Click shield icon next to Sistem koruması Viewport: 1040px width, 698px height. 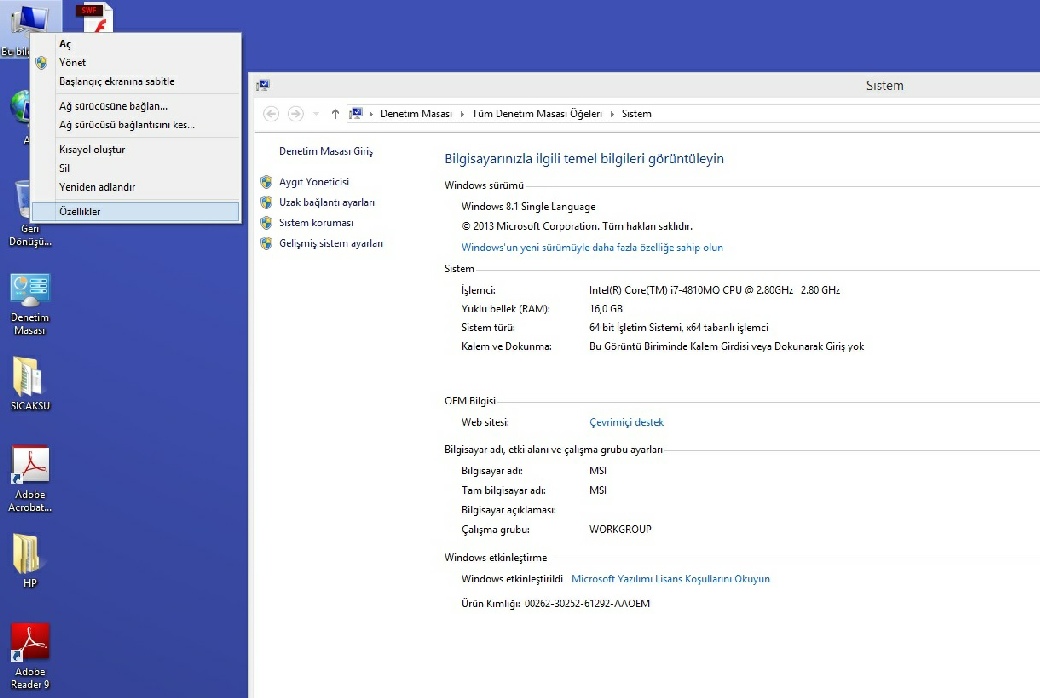click(266, 223)
